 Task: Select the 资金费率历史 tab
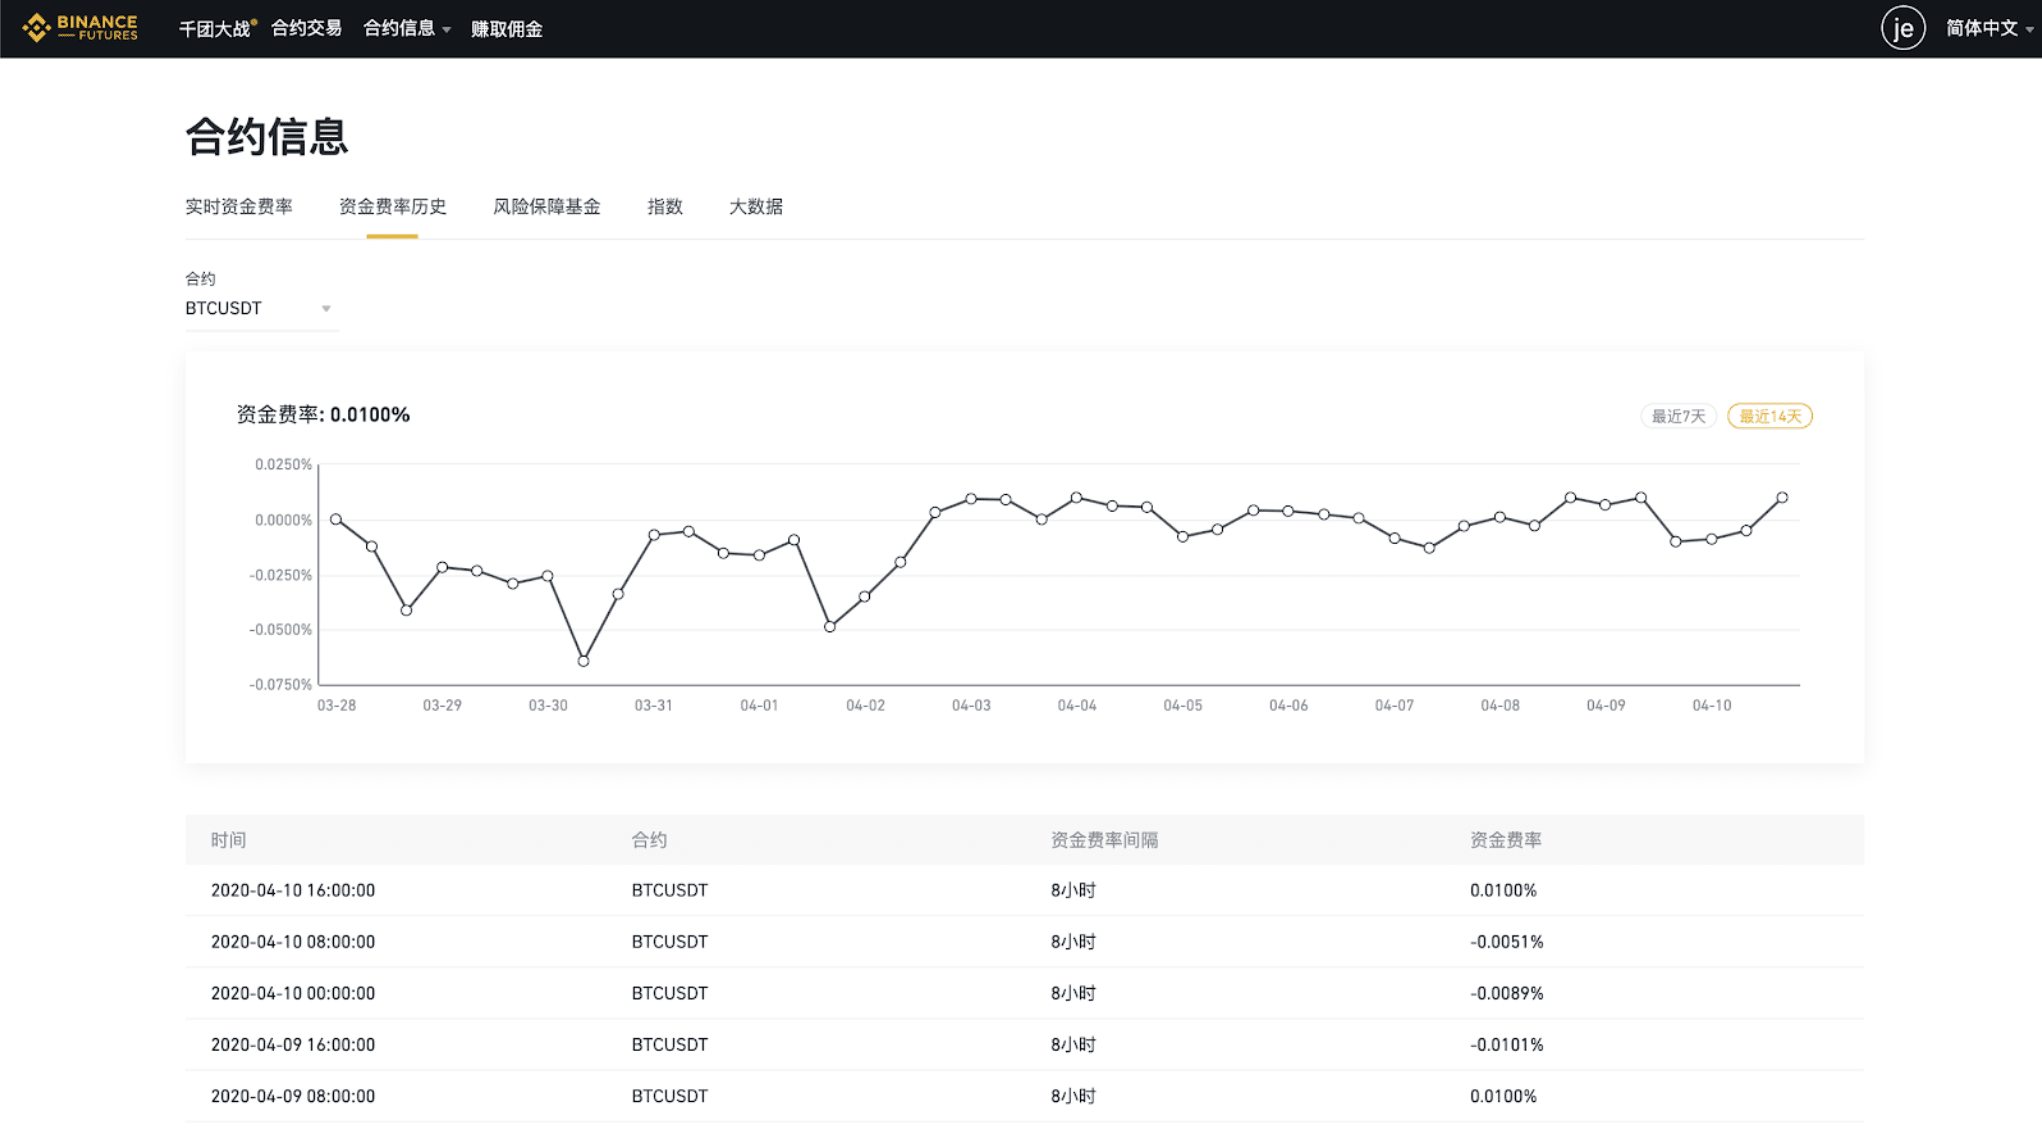point(392,207)
